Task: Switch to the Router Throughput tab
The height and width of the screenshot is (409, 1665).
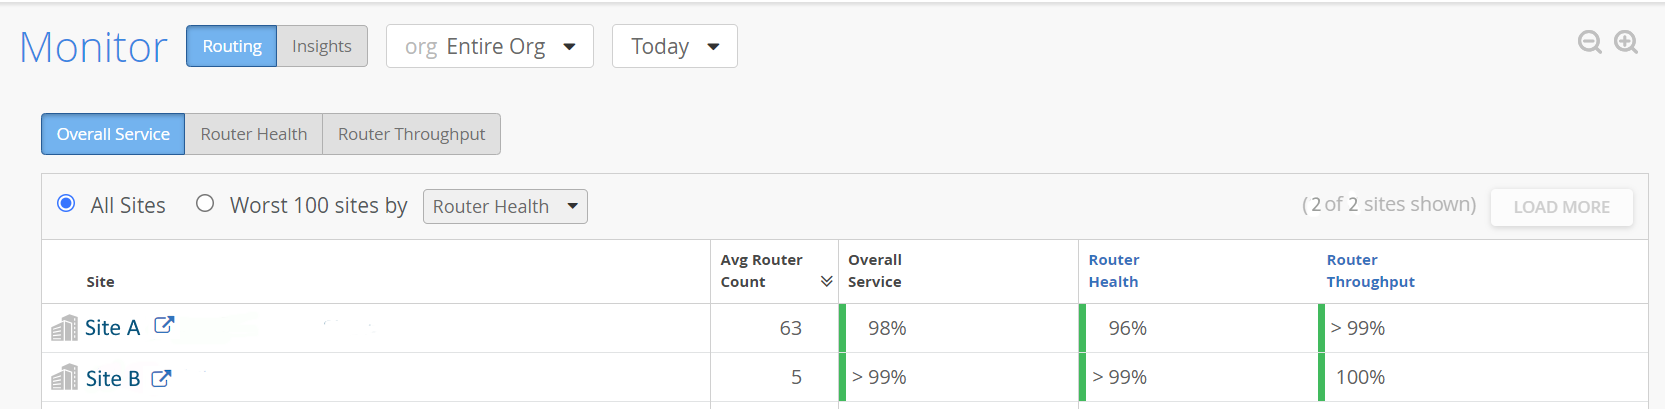Action: point(411,134)
